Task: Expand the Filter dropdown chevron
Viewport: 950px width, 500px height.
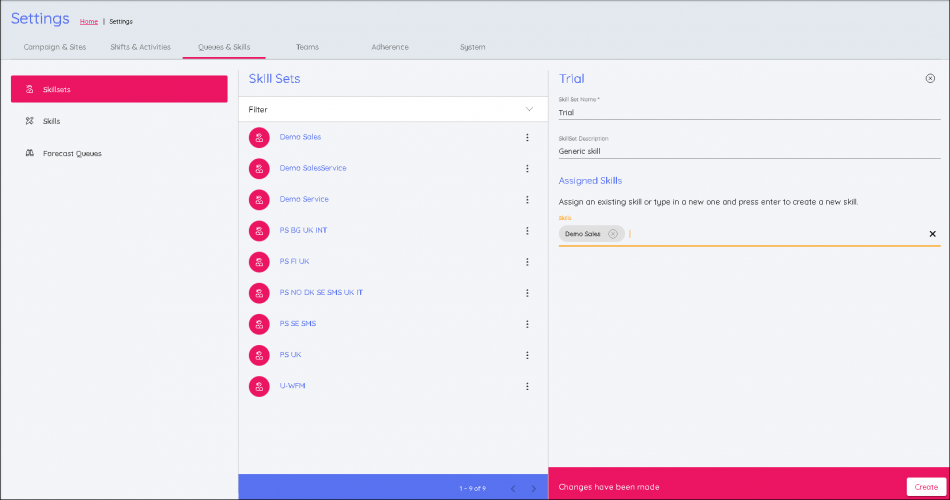Action: coord(530,109)
